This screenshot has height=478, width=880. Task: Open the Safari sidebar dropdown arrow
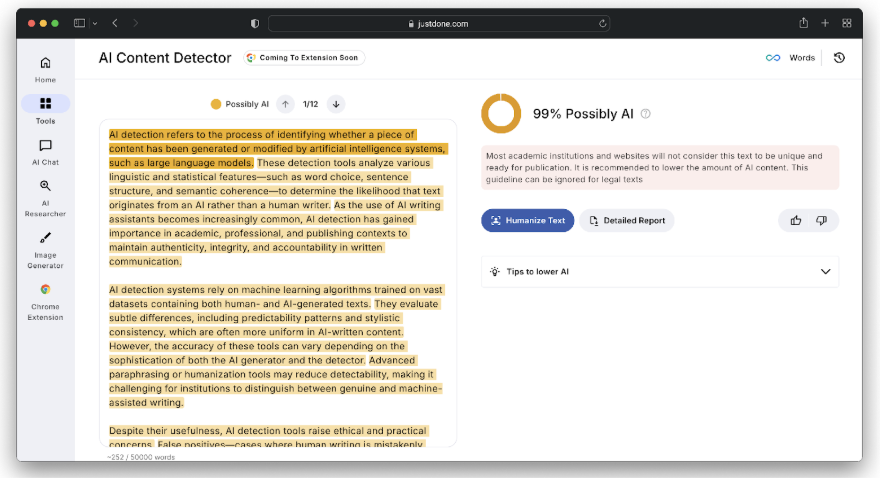tap(95, 22)
